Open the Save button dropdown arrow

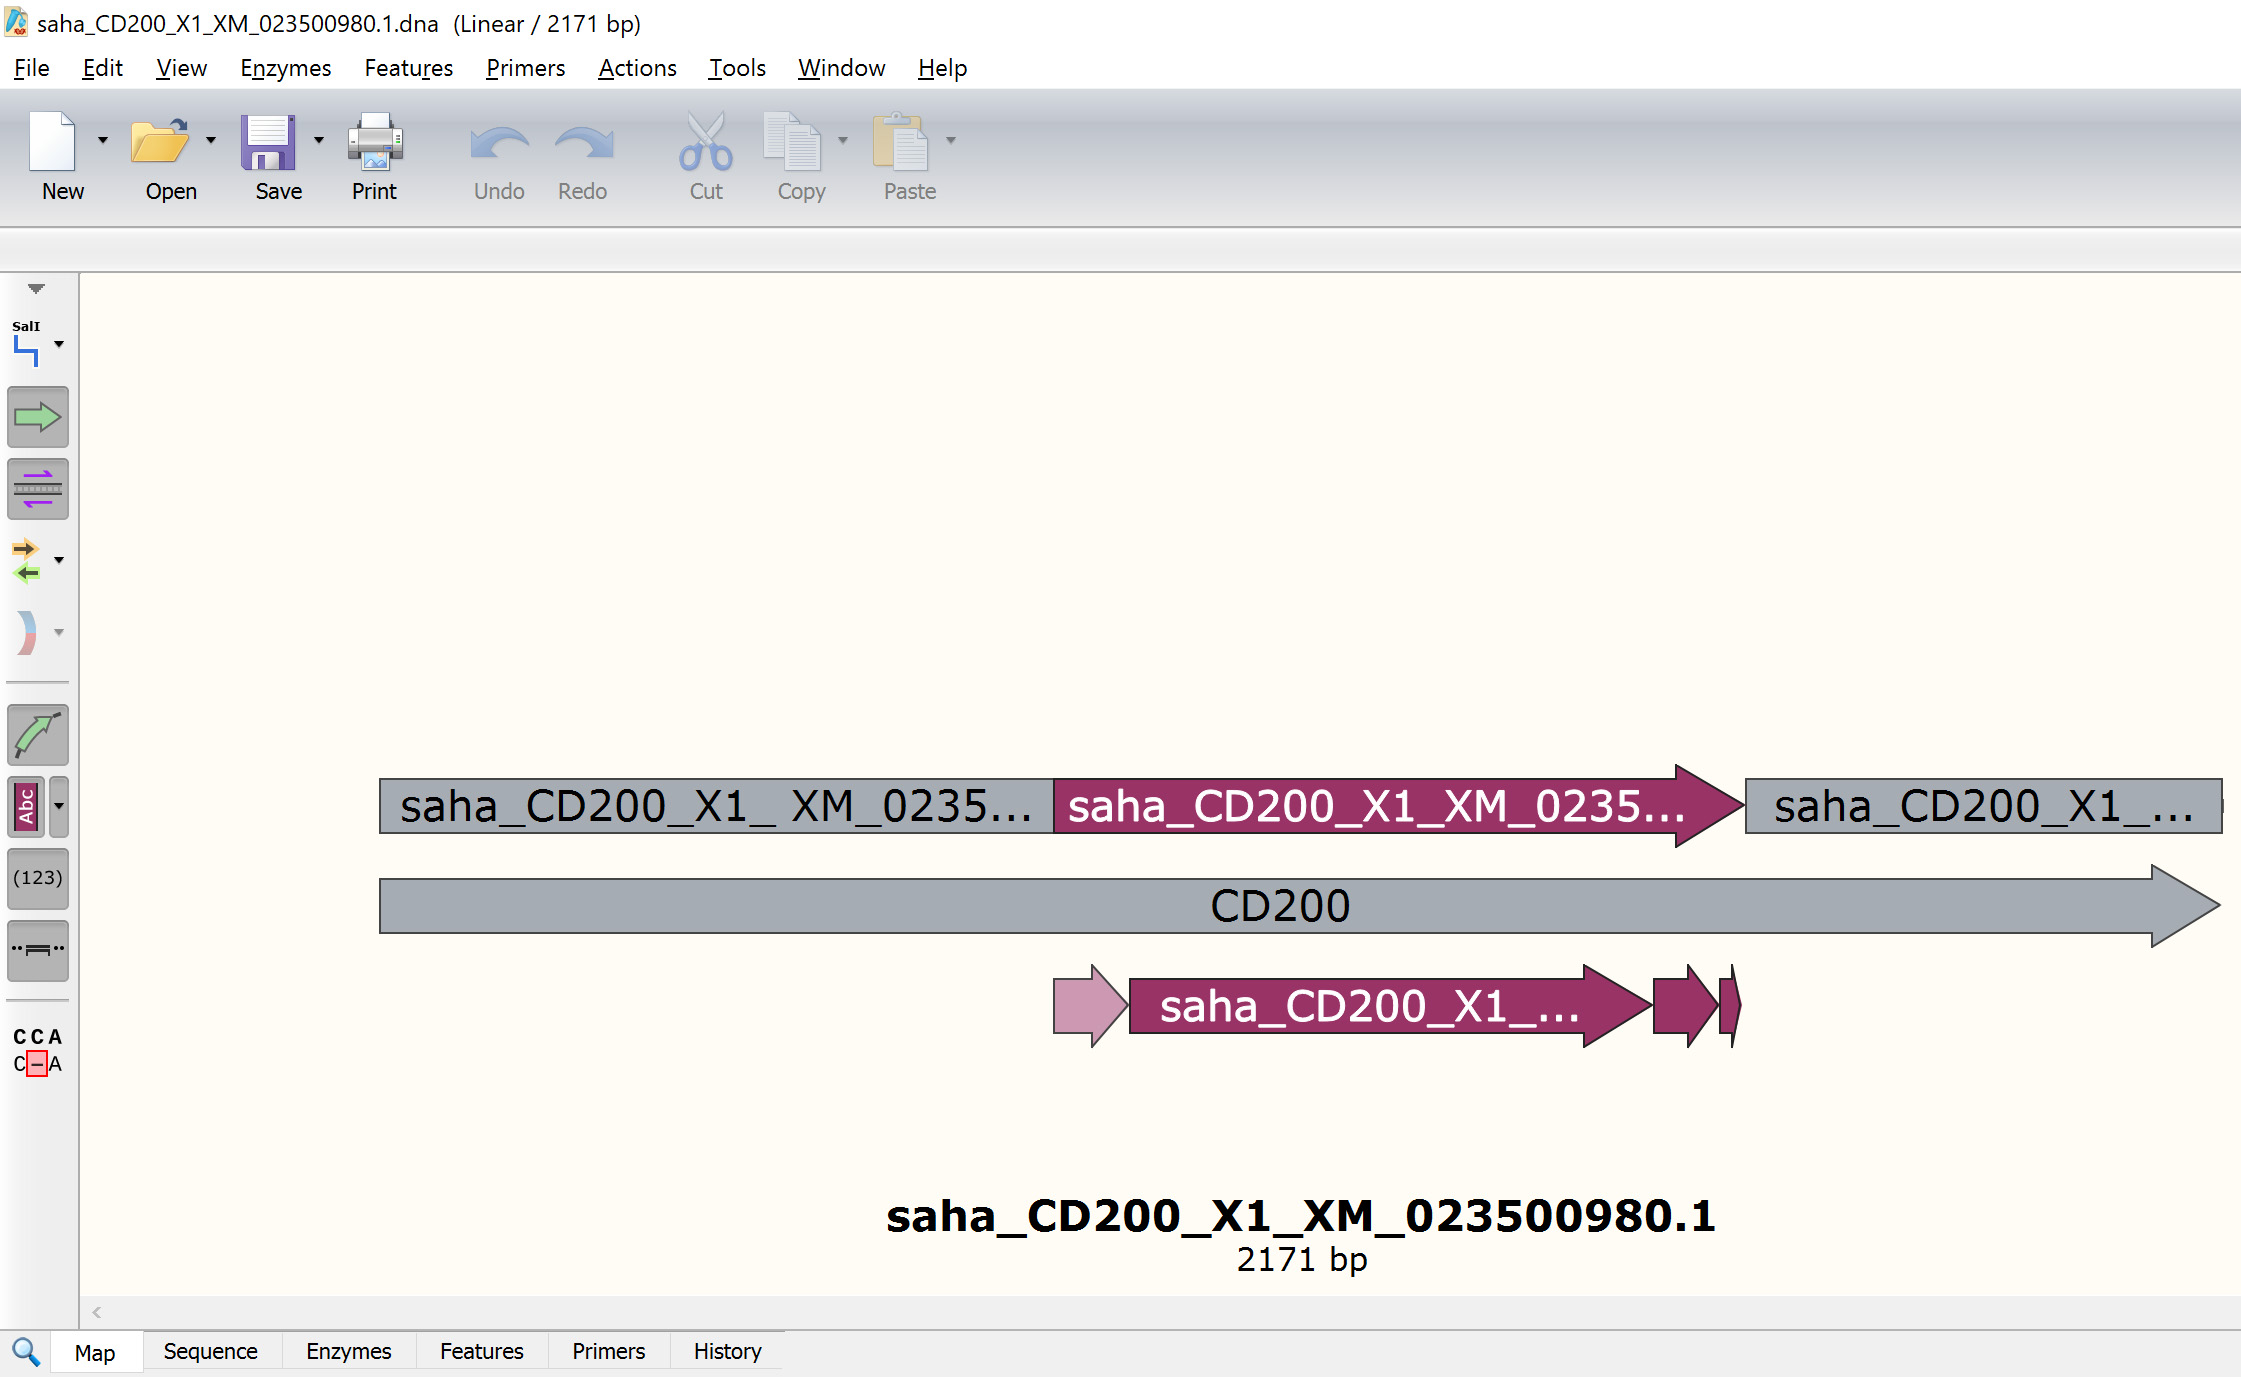pos(319,140)
